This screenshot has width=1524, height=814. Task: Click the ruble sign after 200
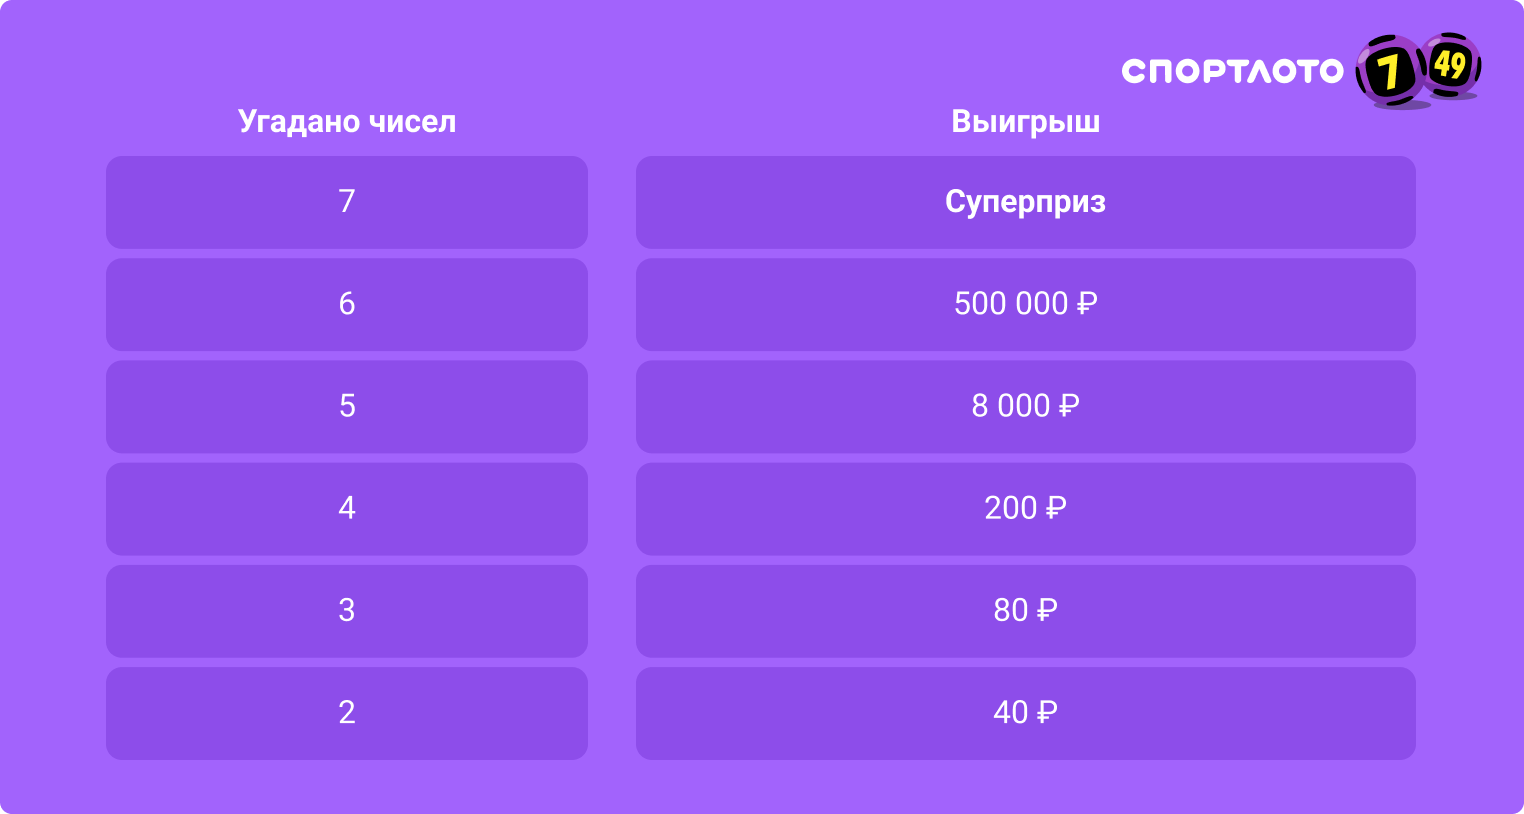pos(1056,508)
